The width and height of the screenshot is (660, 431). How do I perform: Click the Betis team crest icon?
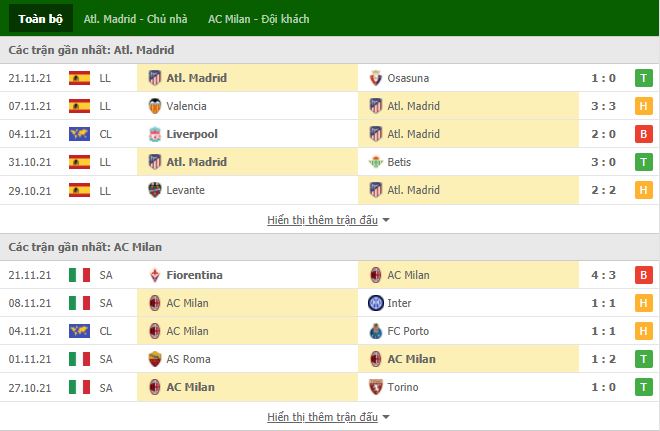point(375,162)
